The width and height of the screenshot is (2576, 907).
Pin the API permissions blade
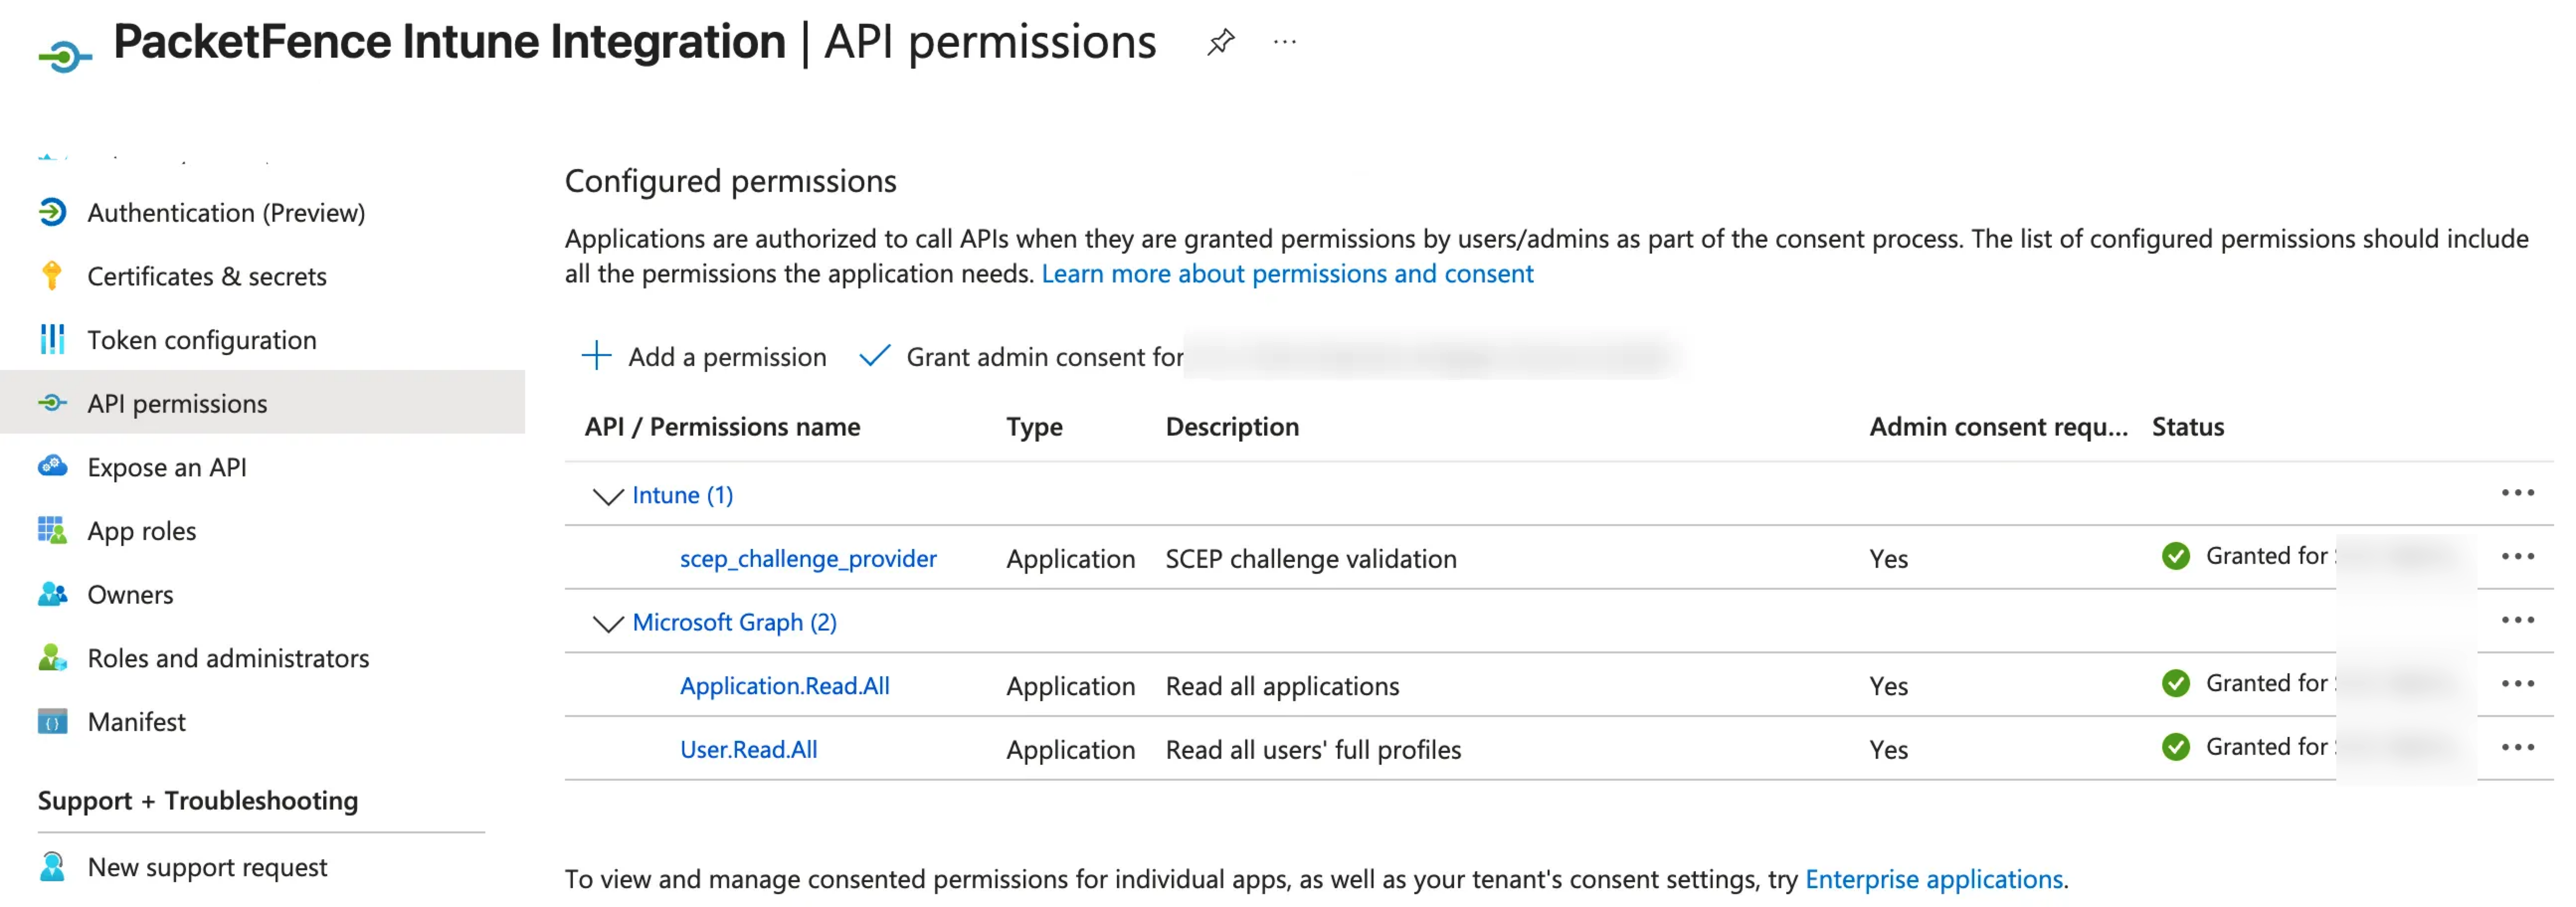1221,41
